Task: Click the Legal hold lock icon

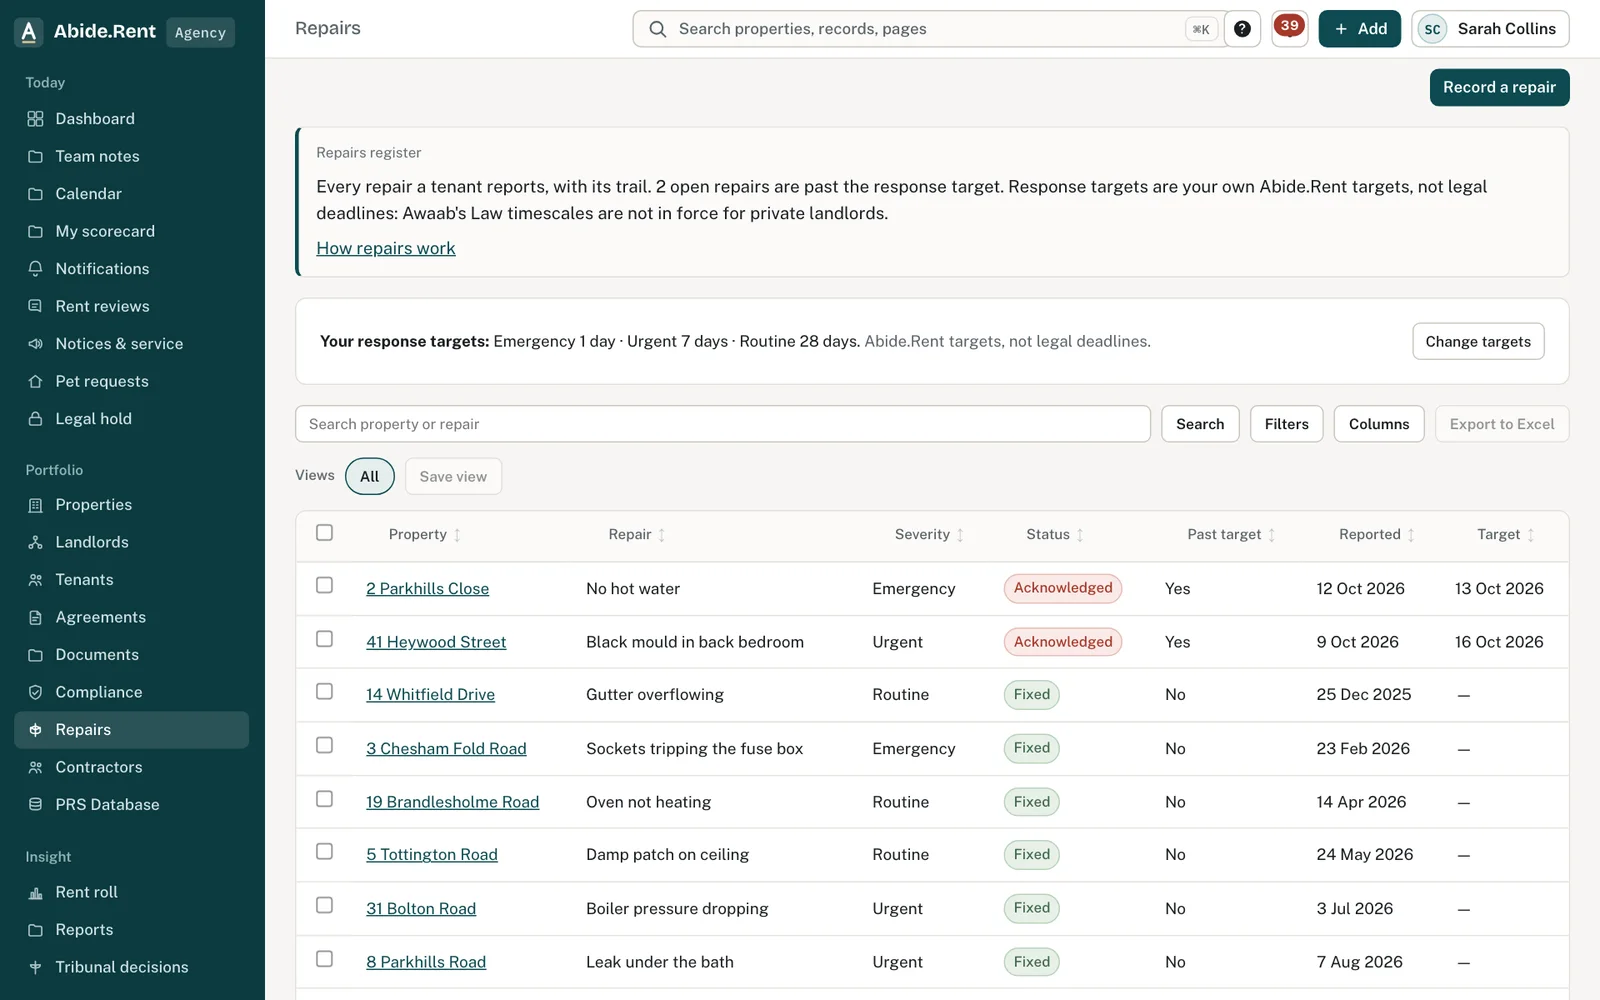Action: [x=36, y=419]
